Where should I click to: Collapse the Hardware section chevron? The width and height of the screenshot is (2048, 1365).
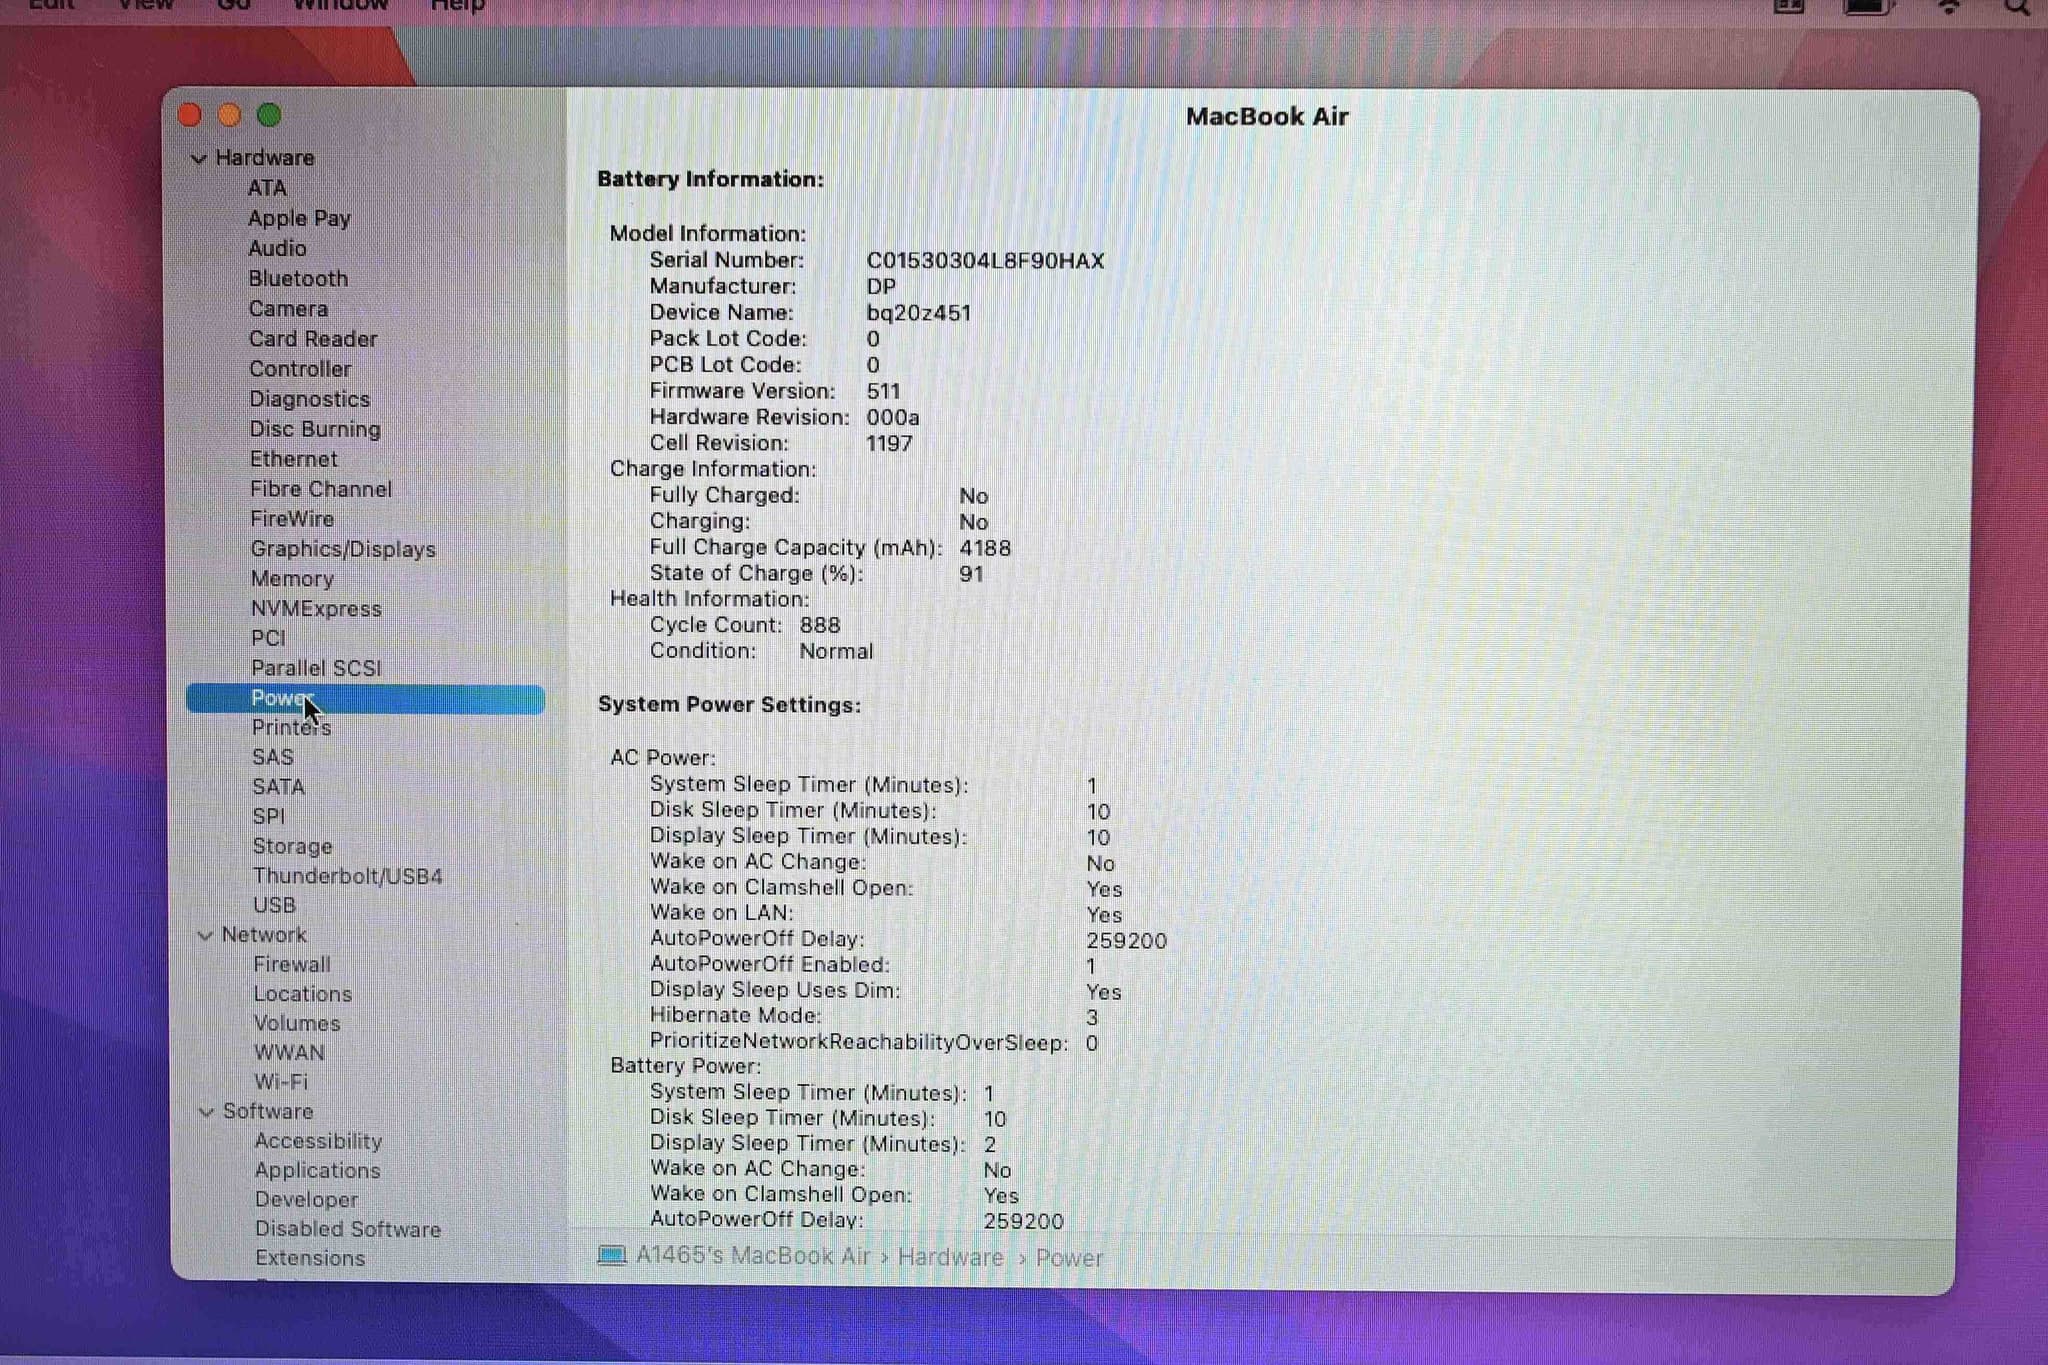click(x=199, y=158)
